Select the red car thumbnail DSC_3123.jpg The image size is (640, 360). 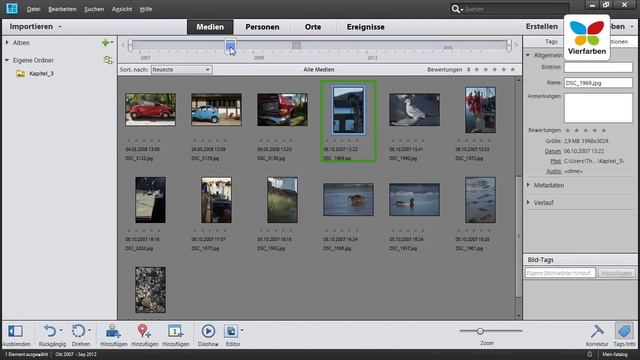click(150, 109)
